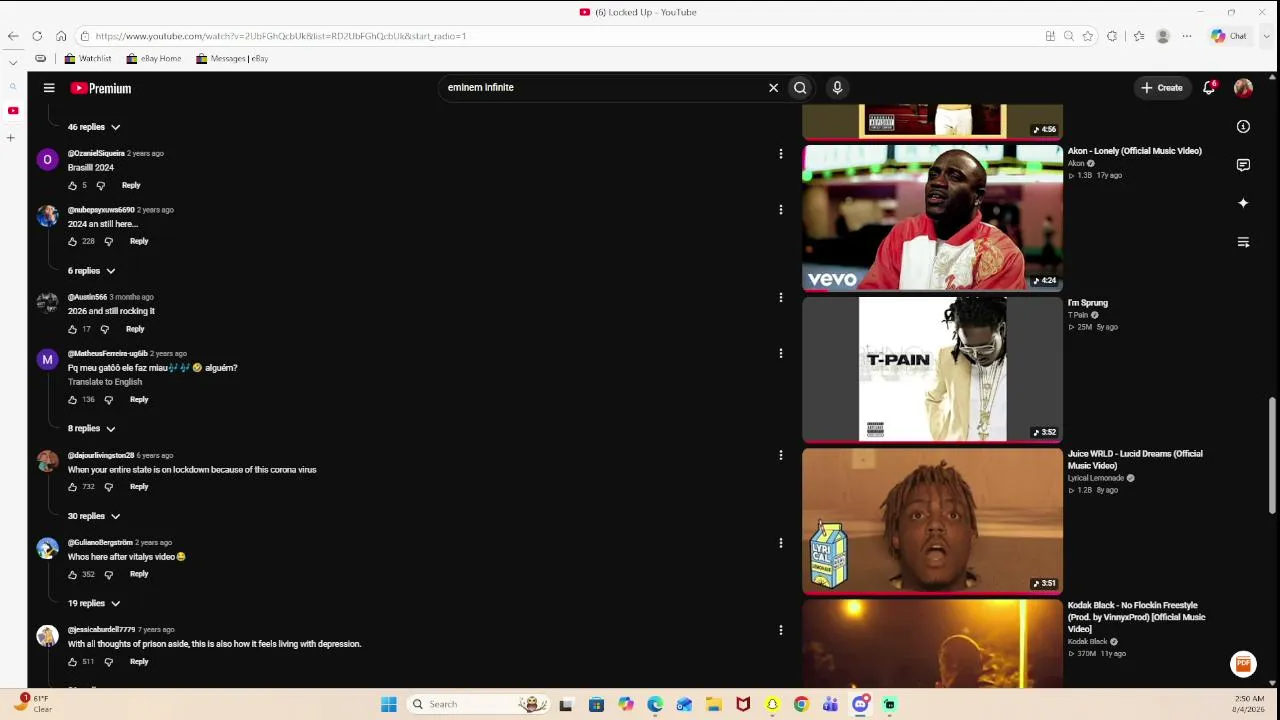Open three-dot menu for @DzanielSiqueira comment

pyautogui.click(x=781, y=154)
